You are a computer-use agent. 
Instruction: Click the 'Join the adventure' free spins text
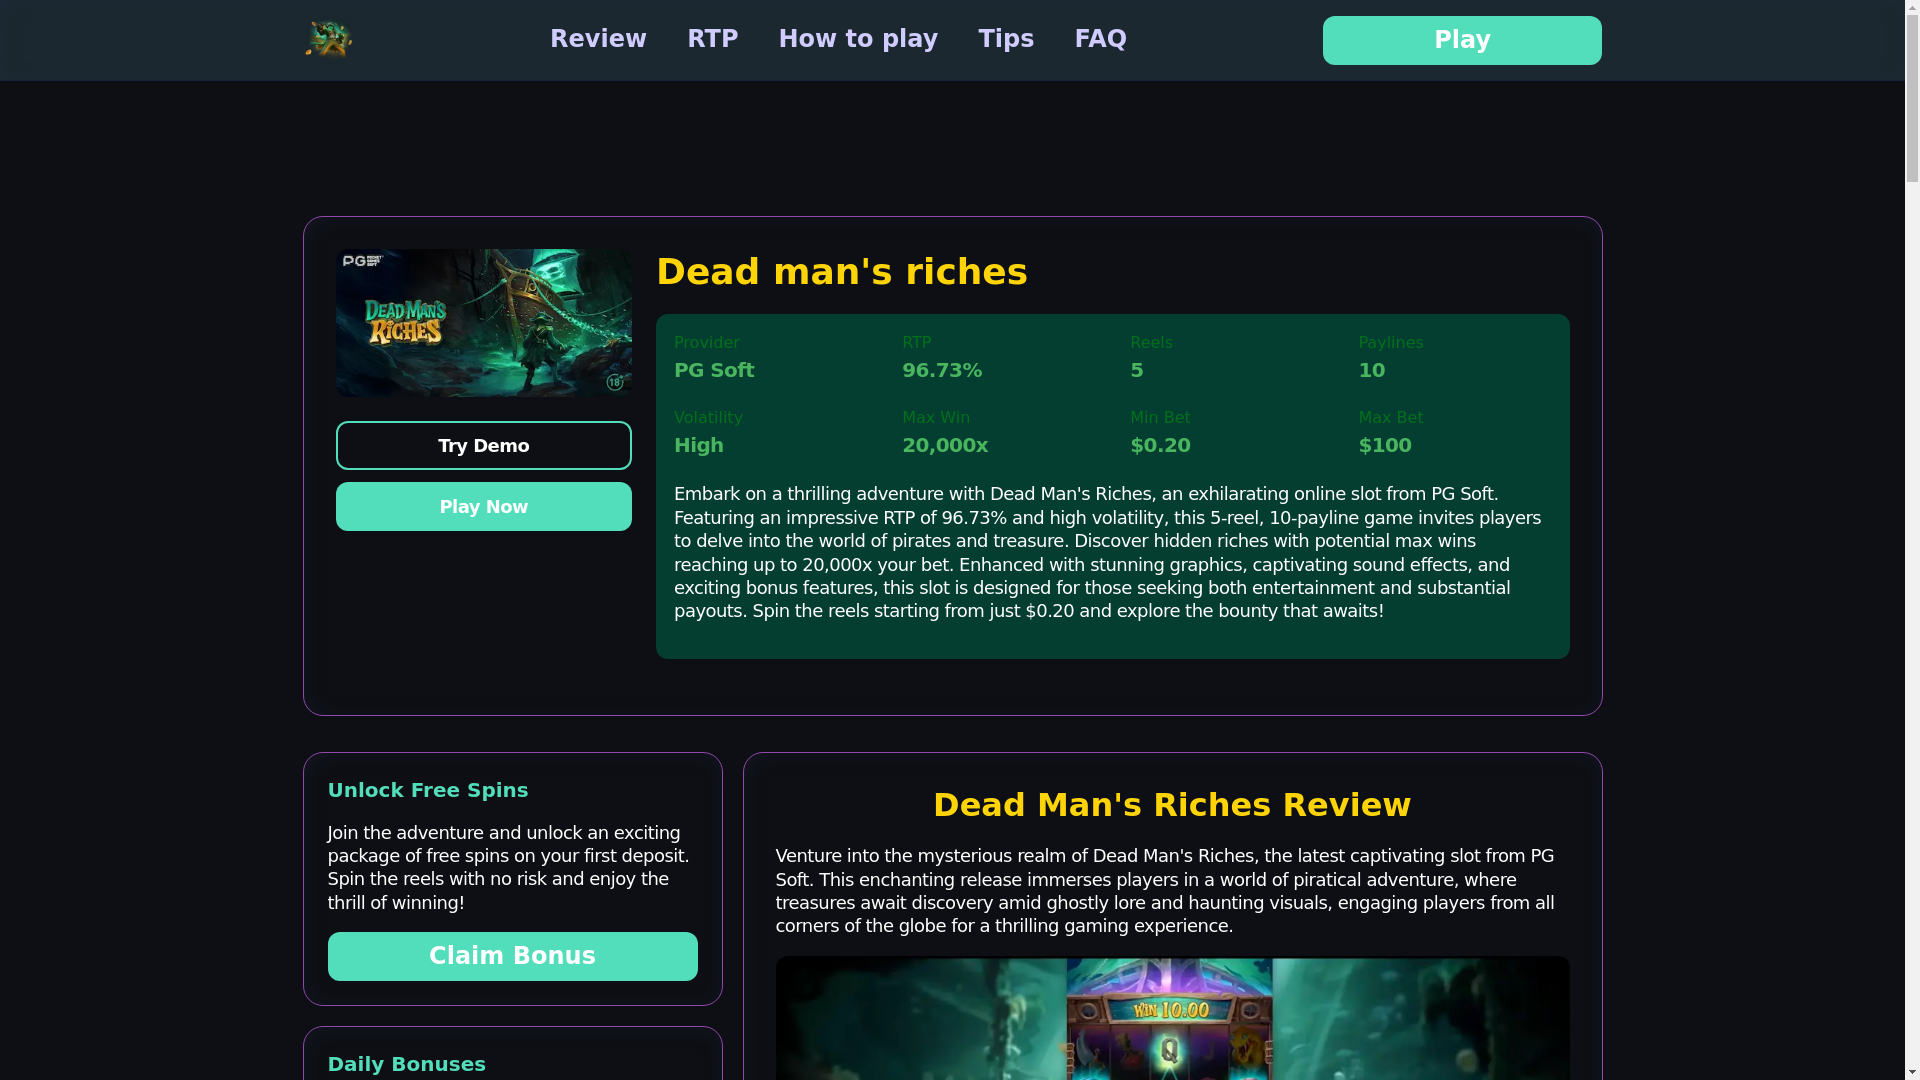513,868
